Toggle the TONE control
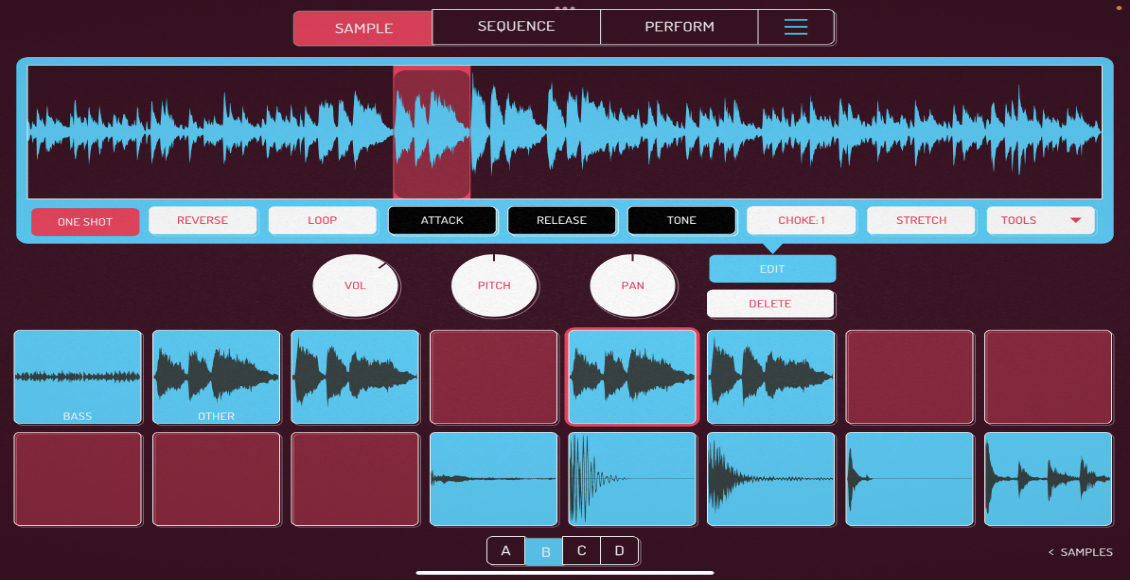This screenshot has height=580, width=1130. tap(681, 220)
